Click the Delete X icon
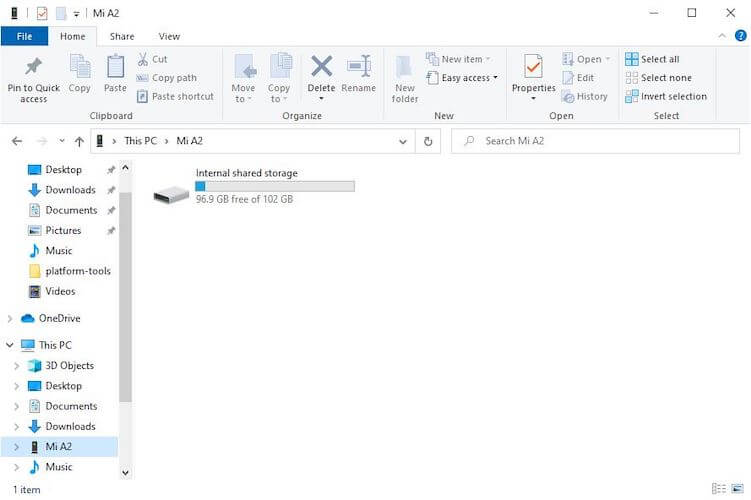The height and width of the screenshot is (500, 751). [x=321, y=66]
